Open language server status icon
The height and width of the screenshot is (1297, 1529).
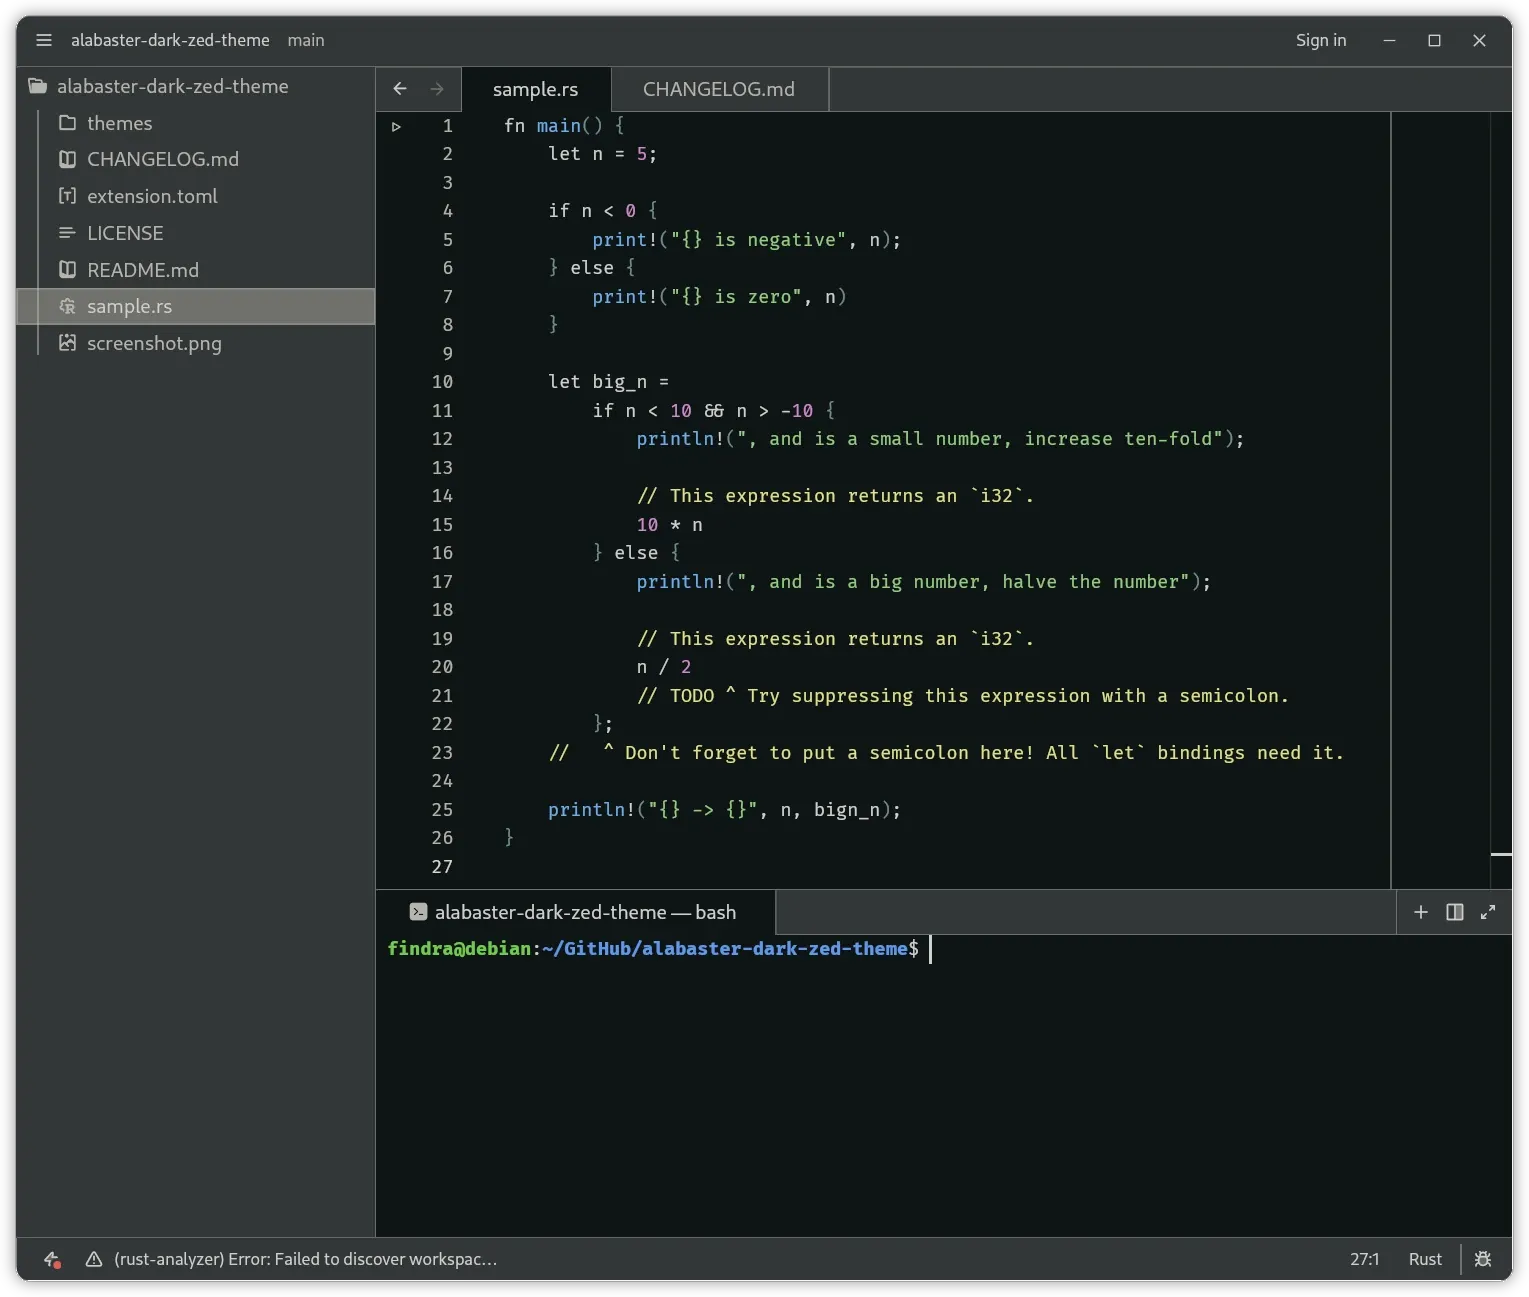coord(52,1259)
